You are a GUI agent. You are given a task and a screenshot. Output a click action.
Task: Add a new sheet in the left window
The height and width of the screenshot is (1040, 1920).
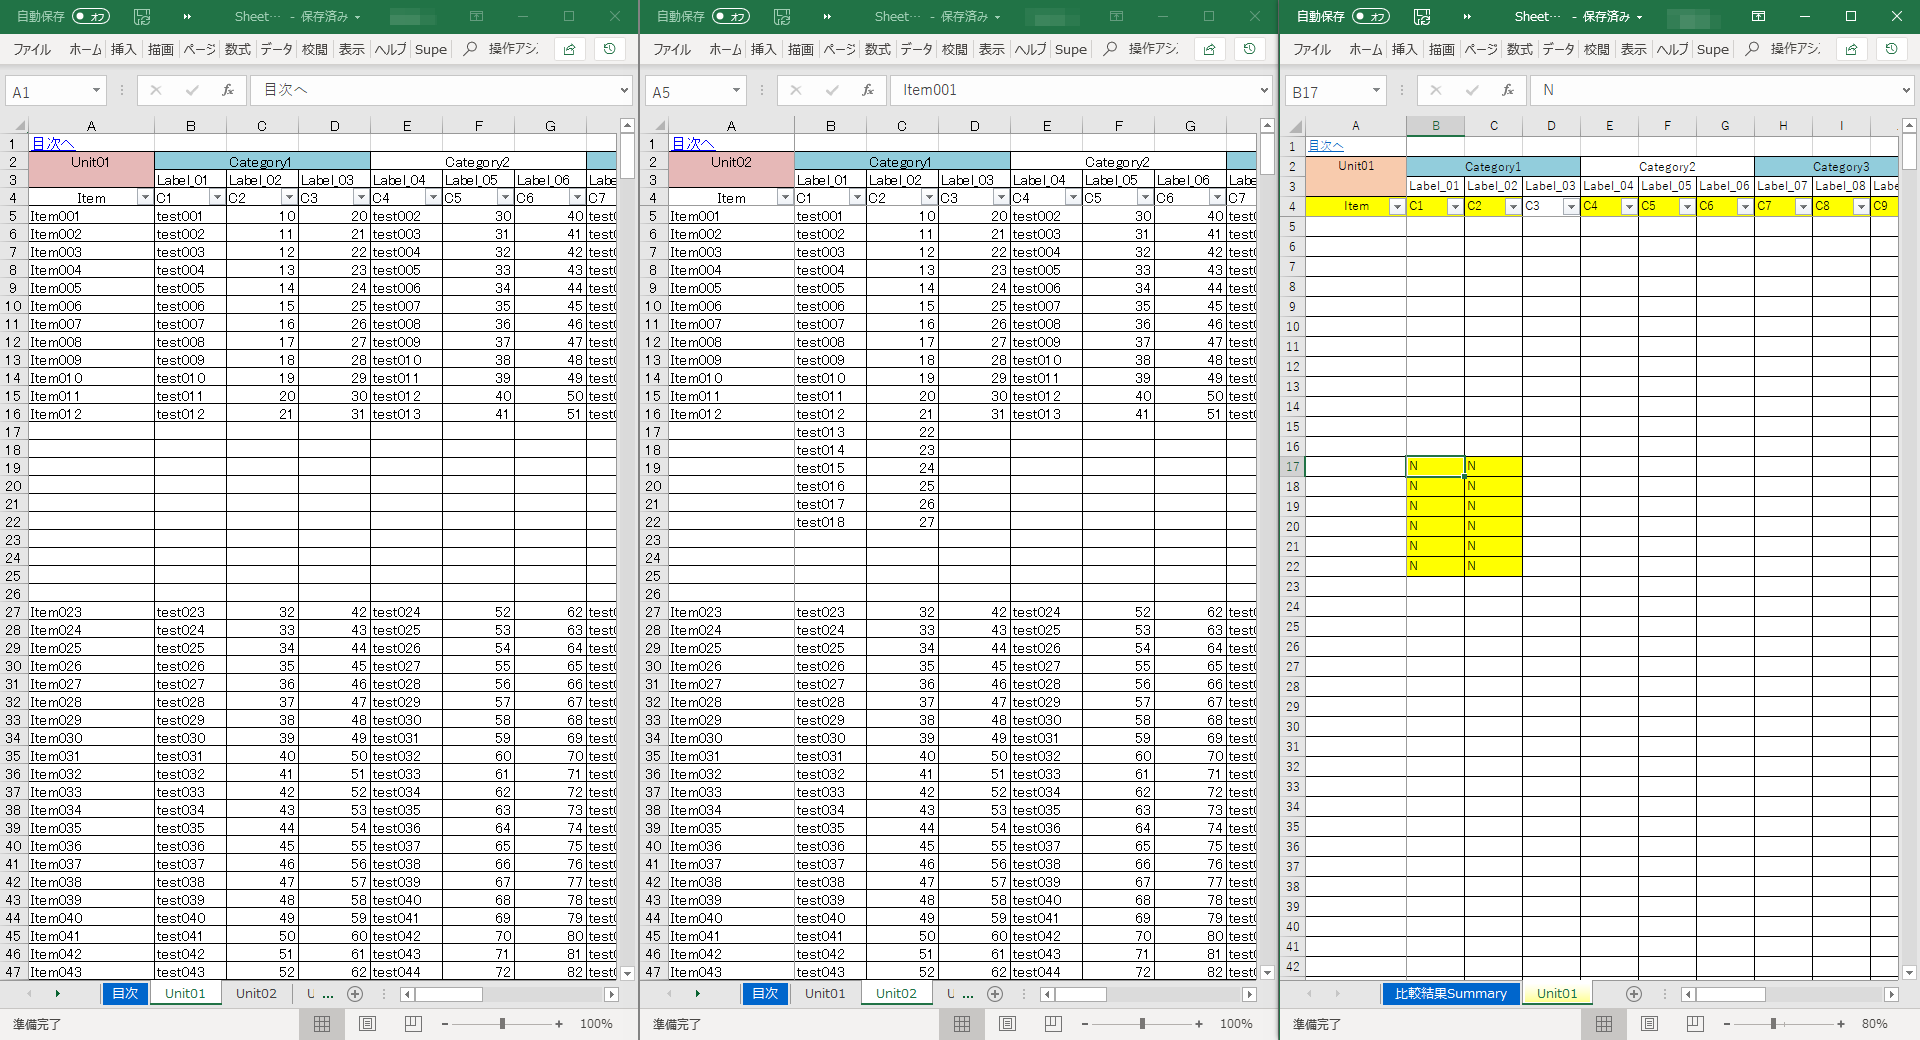tap(355, 994)
